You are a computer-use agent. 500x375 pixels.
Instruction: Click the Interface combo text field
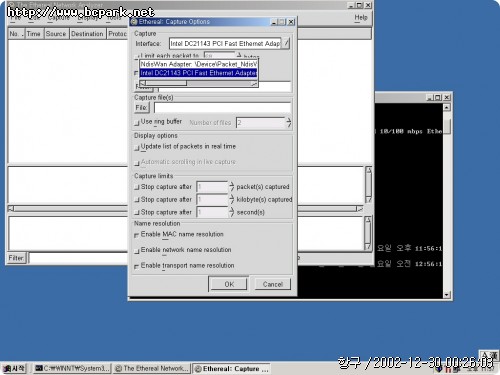pos(225,44)
